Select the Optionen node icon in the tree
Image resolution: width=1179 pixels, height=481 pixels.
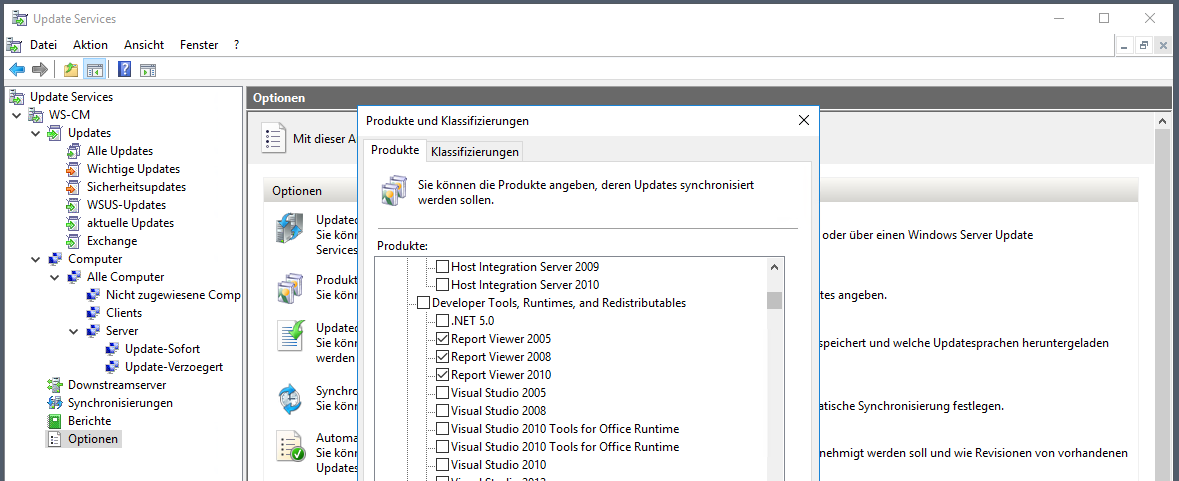[x=54, y=439]
